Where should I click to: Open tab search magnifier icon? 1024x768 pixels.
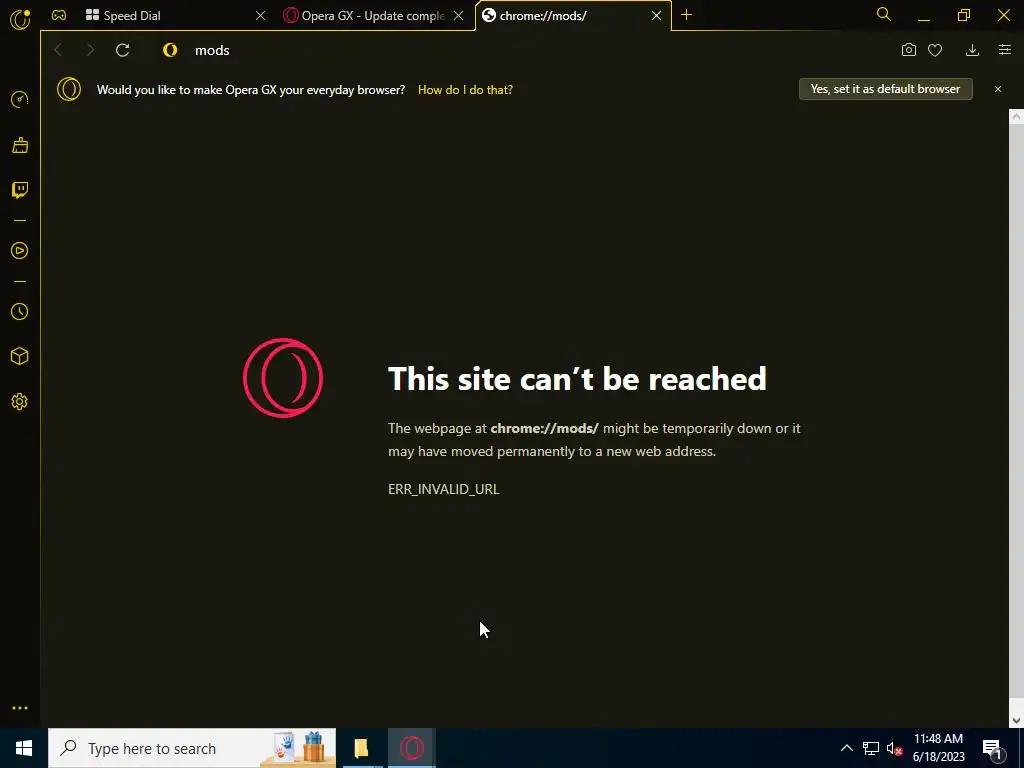(884, 14)
